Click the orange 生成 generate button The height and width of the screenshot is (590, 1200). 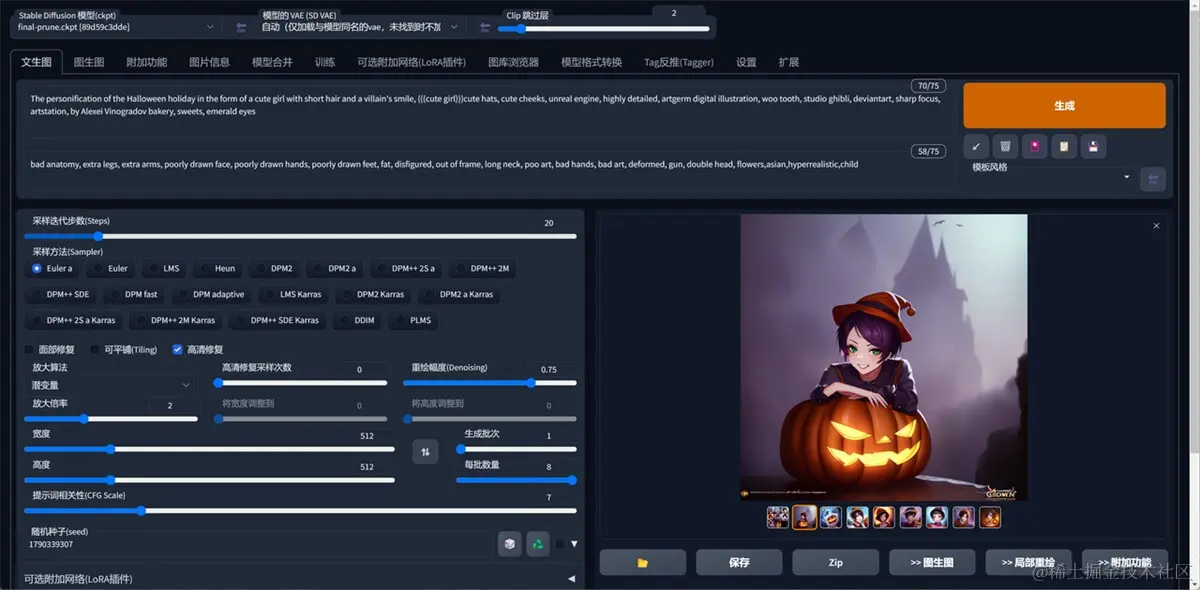point(1064,105)
